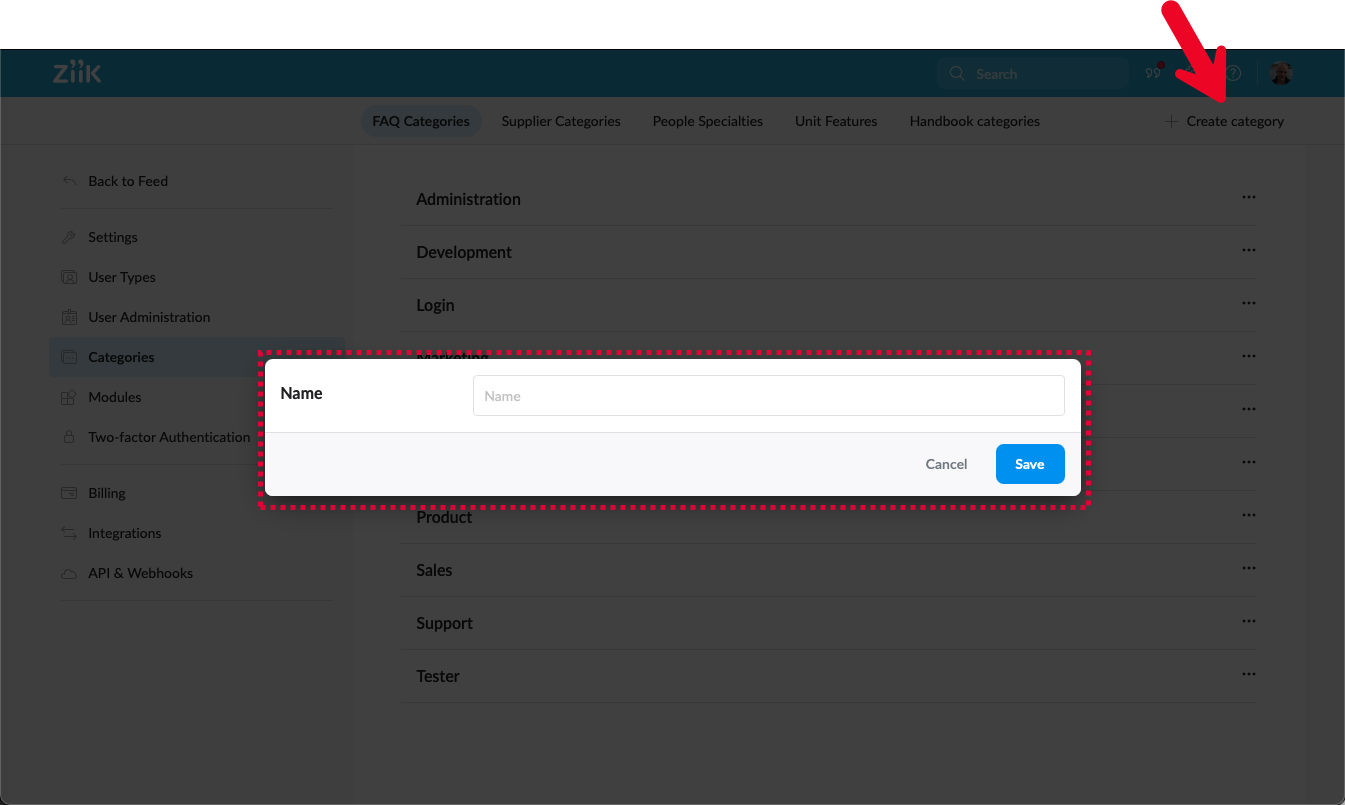Click the Ziik logo
This screenshot has width=1345, height=805.
[77, 73]
